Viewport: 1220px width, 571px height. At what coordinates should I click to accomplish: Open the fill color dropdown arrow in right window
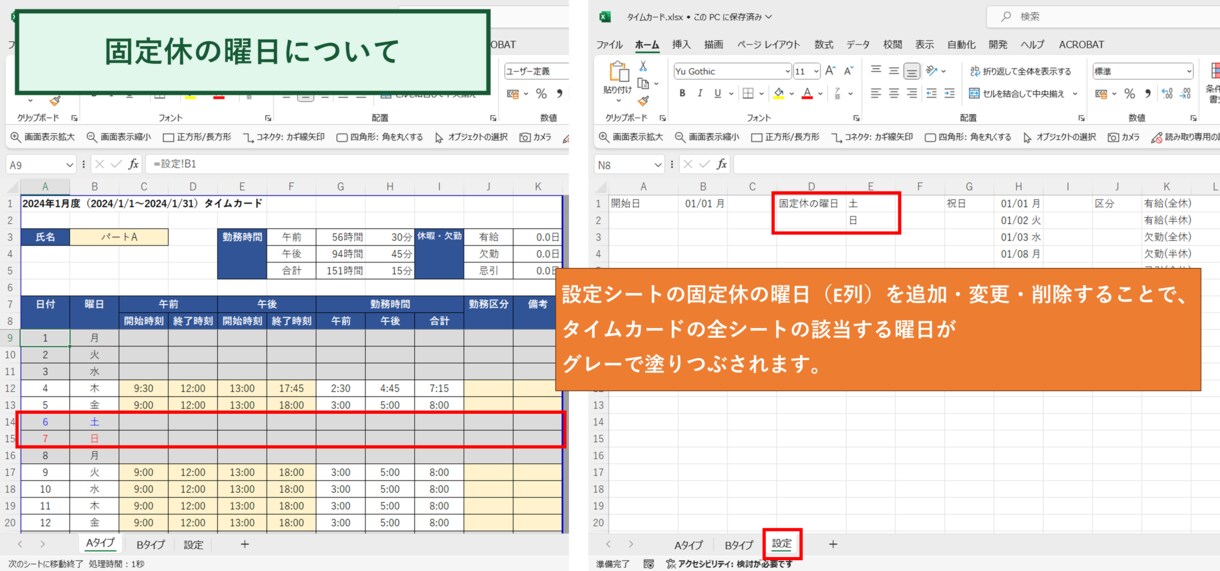(790, 93)
